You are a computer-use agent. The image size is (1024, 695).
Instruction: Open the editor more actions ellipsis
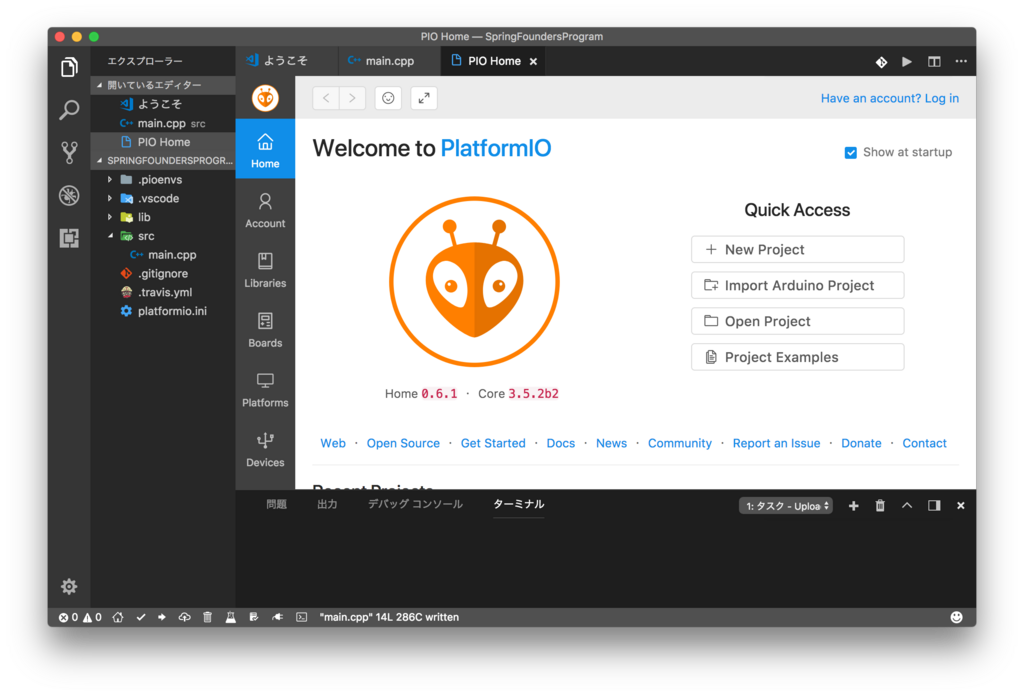point(961,61)
